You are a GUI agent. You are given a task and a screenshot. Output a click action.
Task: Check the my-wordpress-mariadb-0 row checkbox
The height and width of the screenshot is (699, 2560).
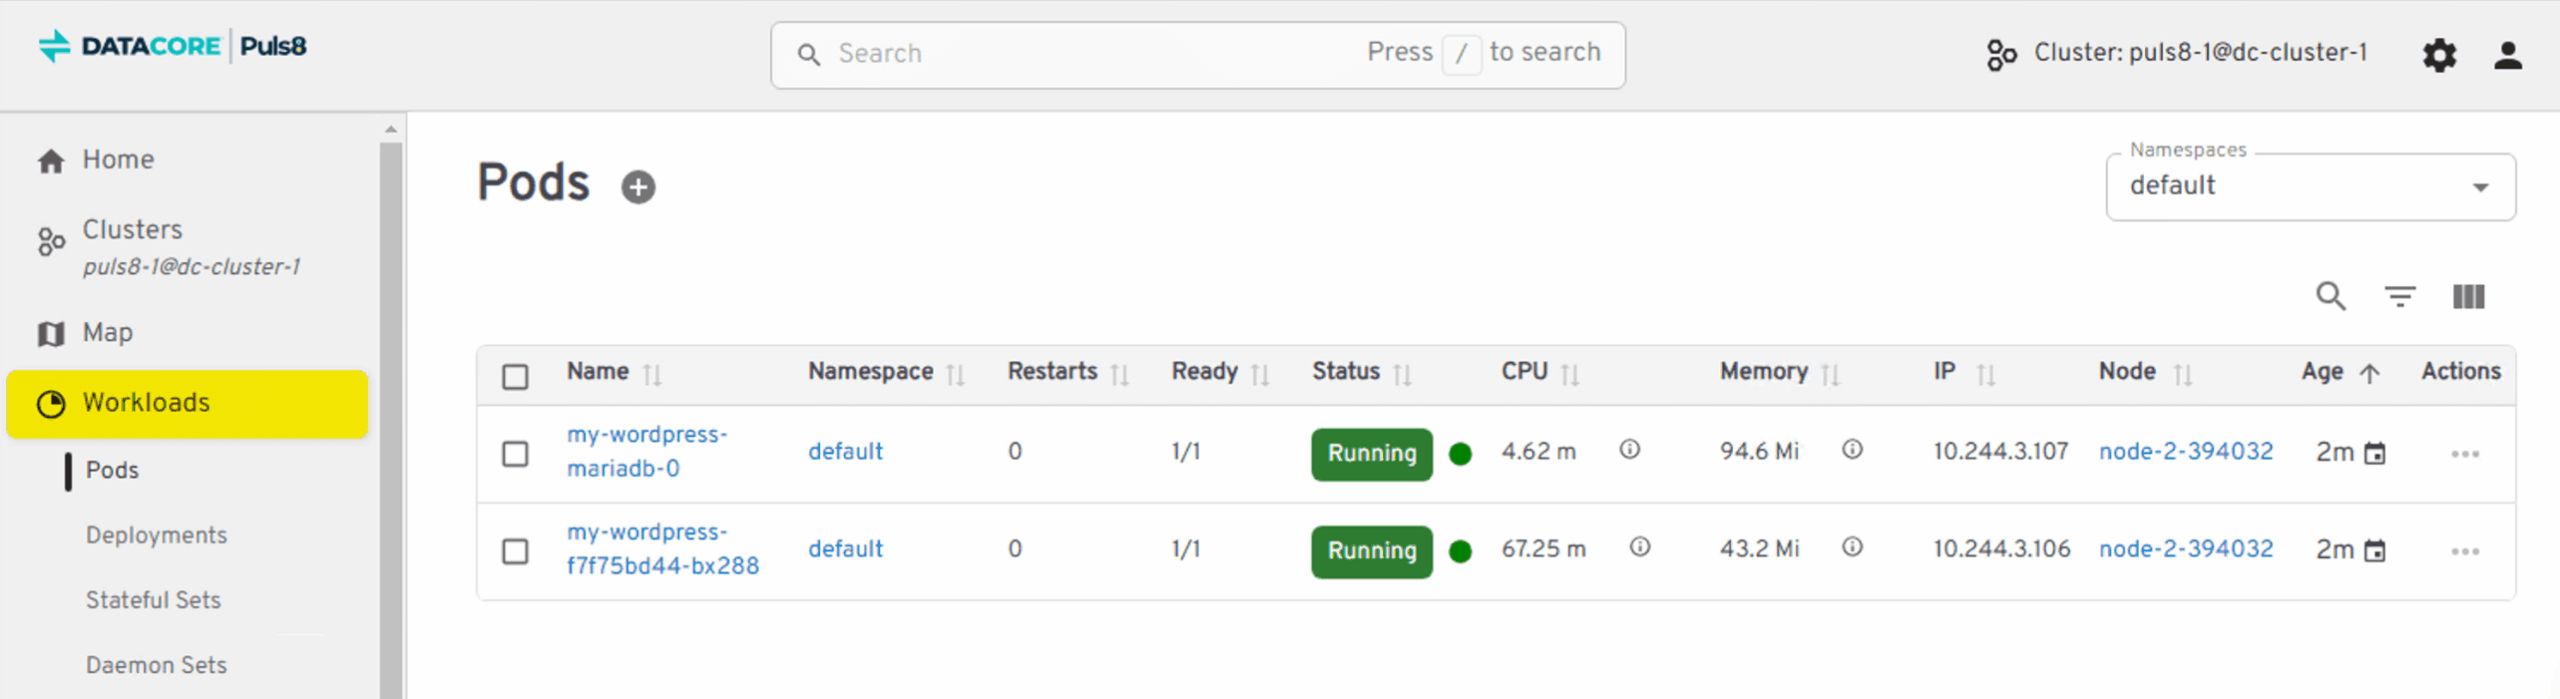tap(515, 454)
